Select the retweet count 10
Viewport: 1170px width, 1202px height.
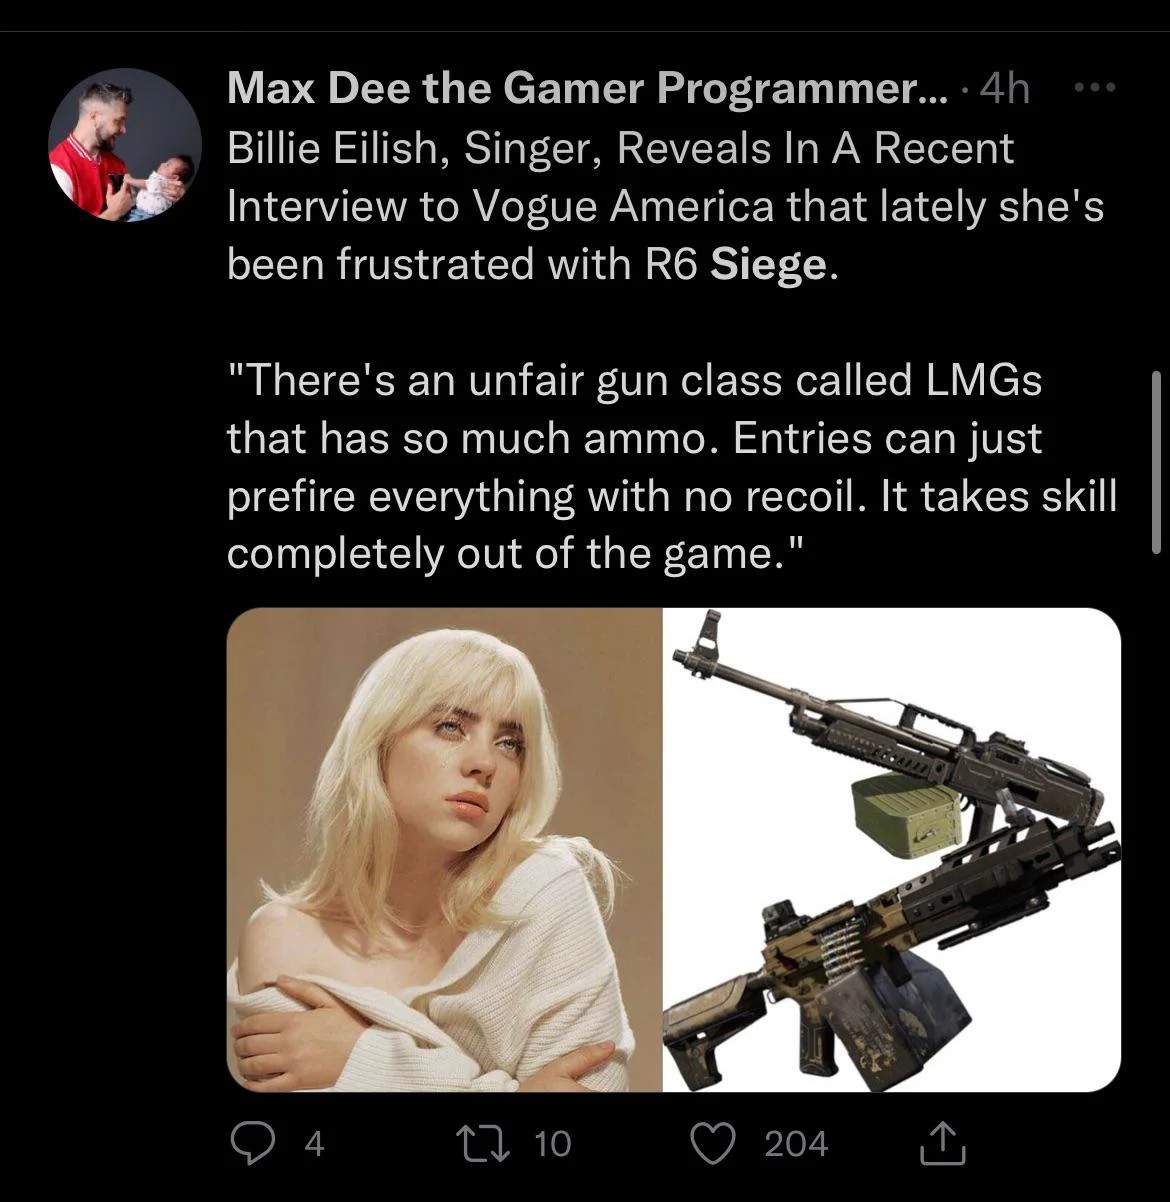(551, 1143)
